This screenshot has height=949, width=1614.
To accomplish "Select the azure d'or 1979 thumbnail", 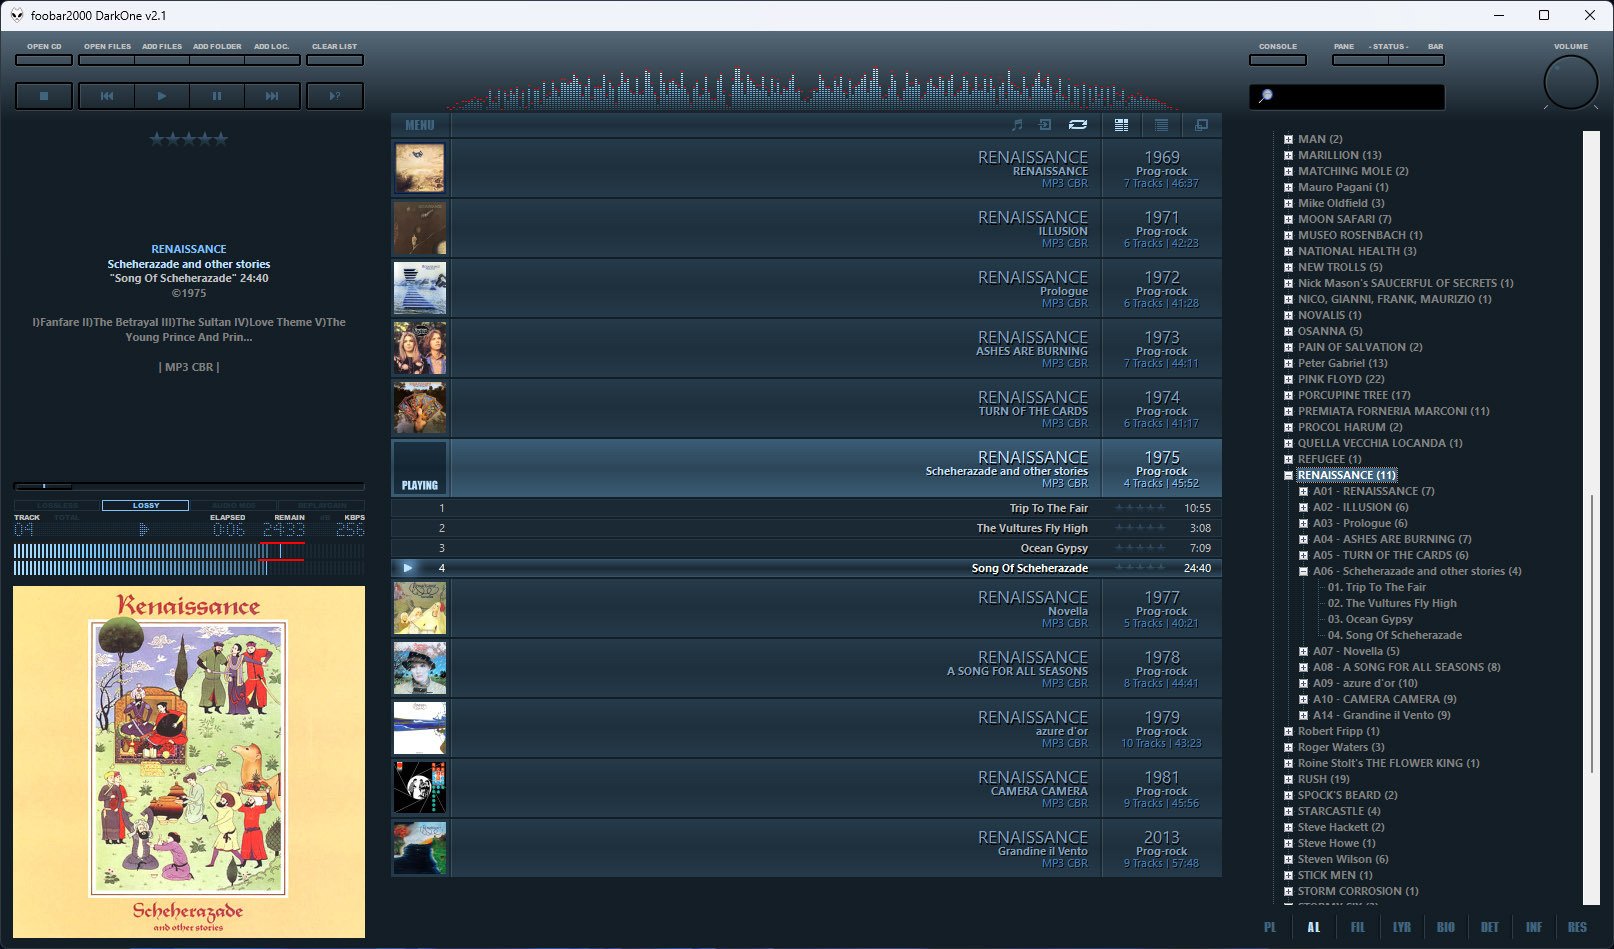I will [x=420, y=728].
